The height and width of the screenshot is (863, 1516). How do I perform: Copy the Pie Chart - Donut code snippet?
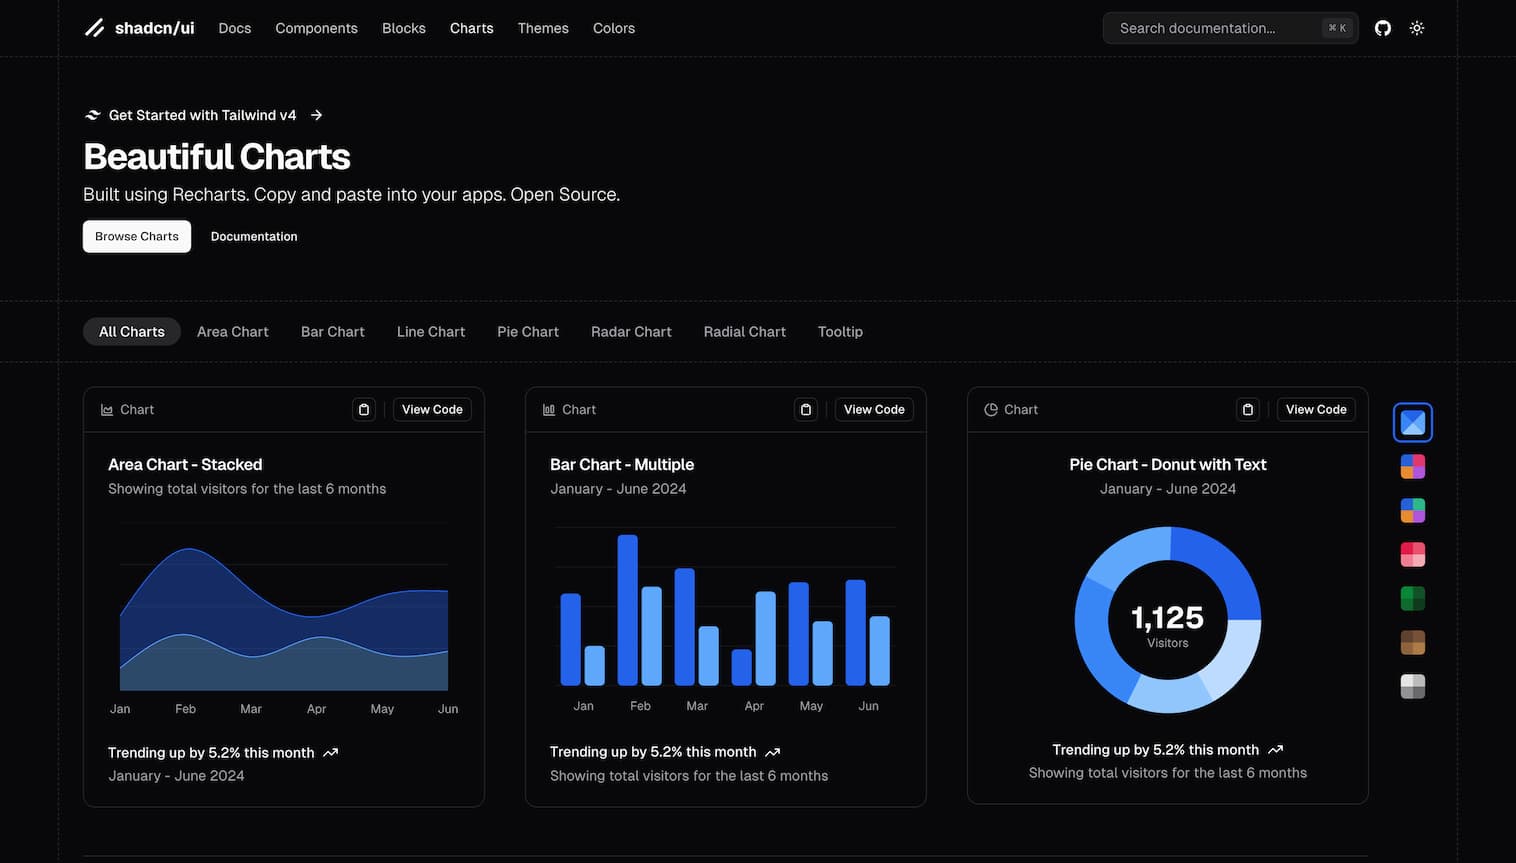coord(1247,409)
